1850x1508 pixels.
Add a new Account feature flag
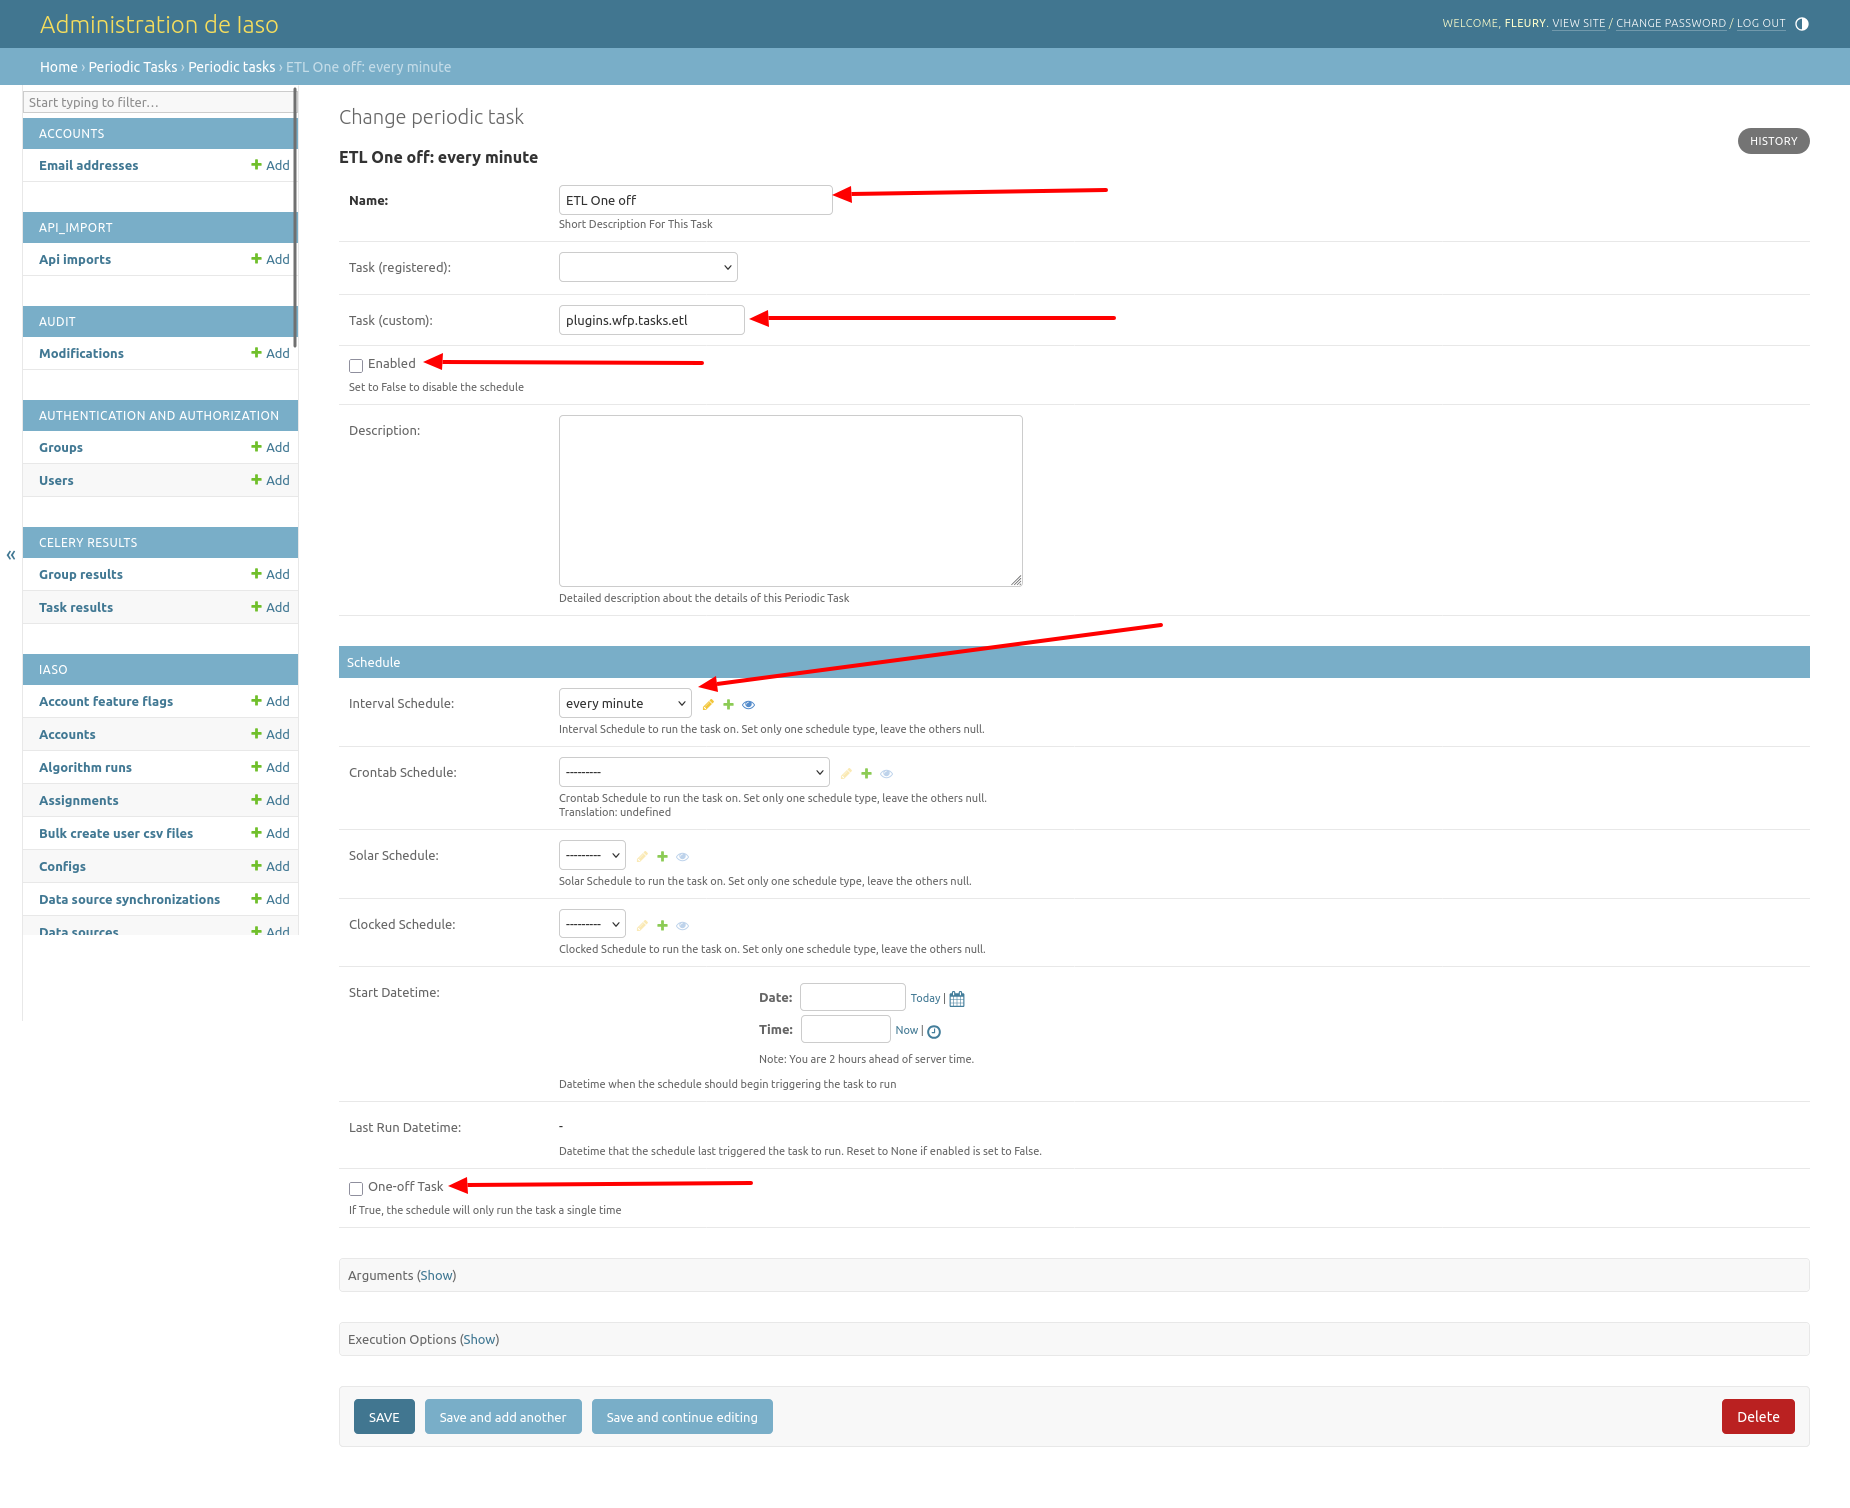coord(270,701)
